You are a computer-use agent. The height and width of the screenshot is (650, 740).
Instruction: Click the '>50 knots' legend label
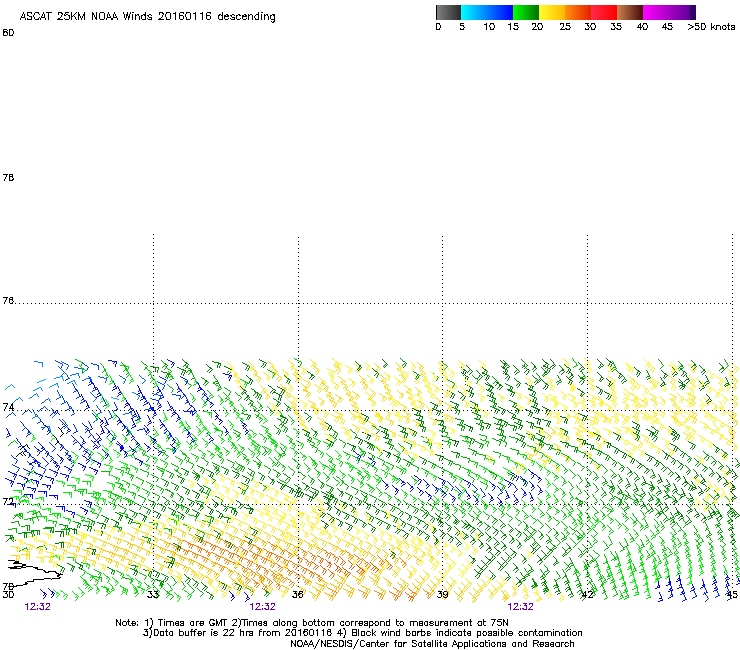click(711, 27)
